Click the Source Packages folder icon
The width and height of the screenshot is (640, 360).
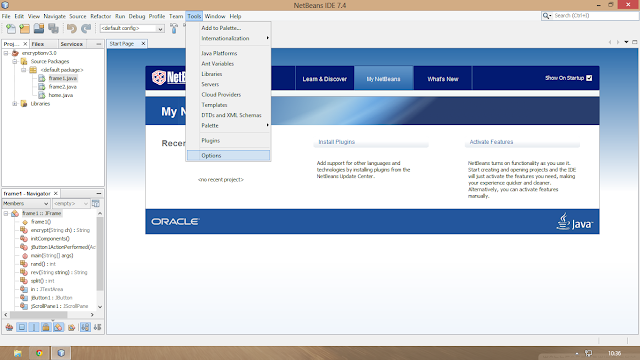24,62
